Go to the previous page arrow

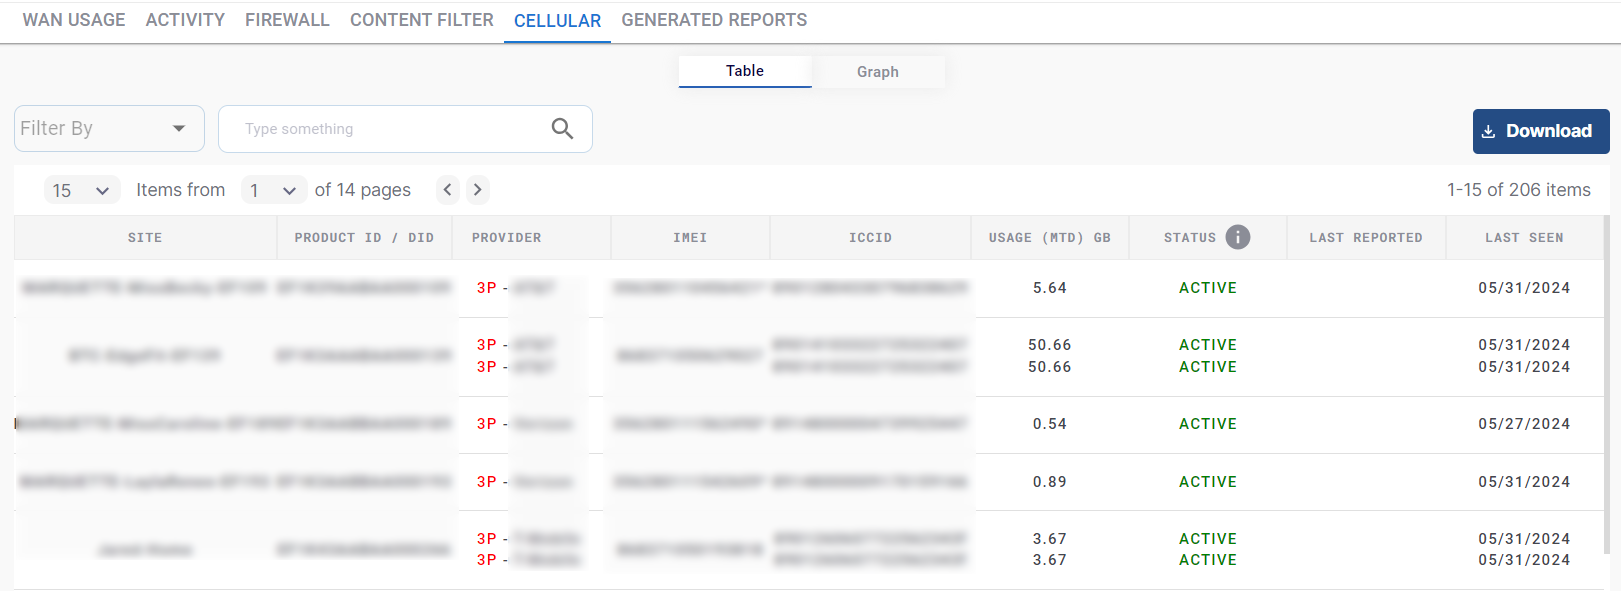pyautogui.click(x=448, y=189)
